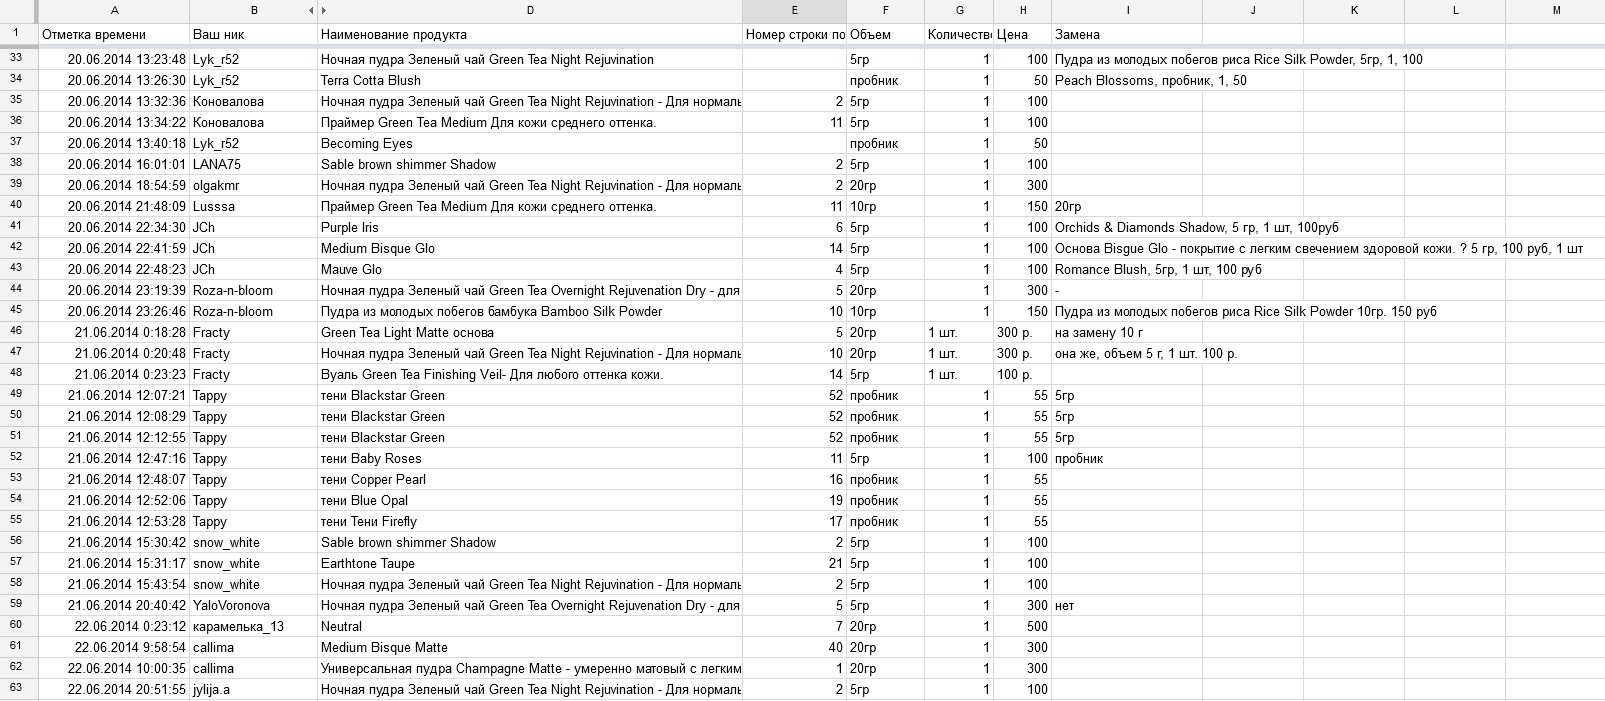Select timestamp cell '21.06.2014 0:18:28'
Image resolution: width=1605 pixels, height=701 pixels.
click(114, 332)
